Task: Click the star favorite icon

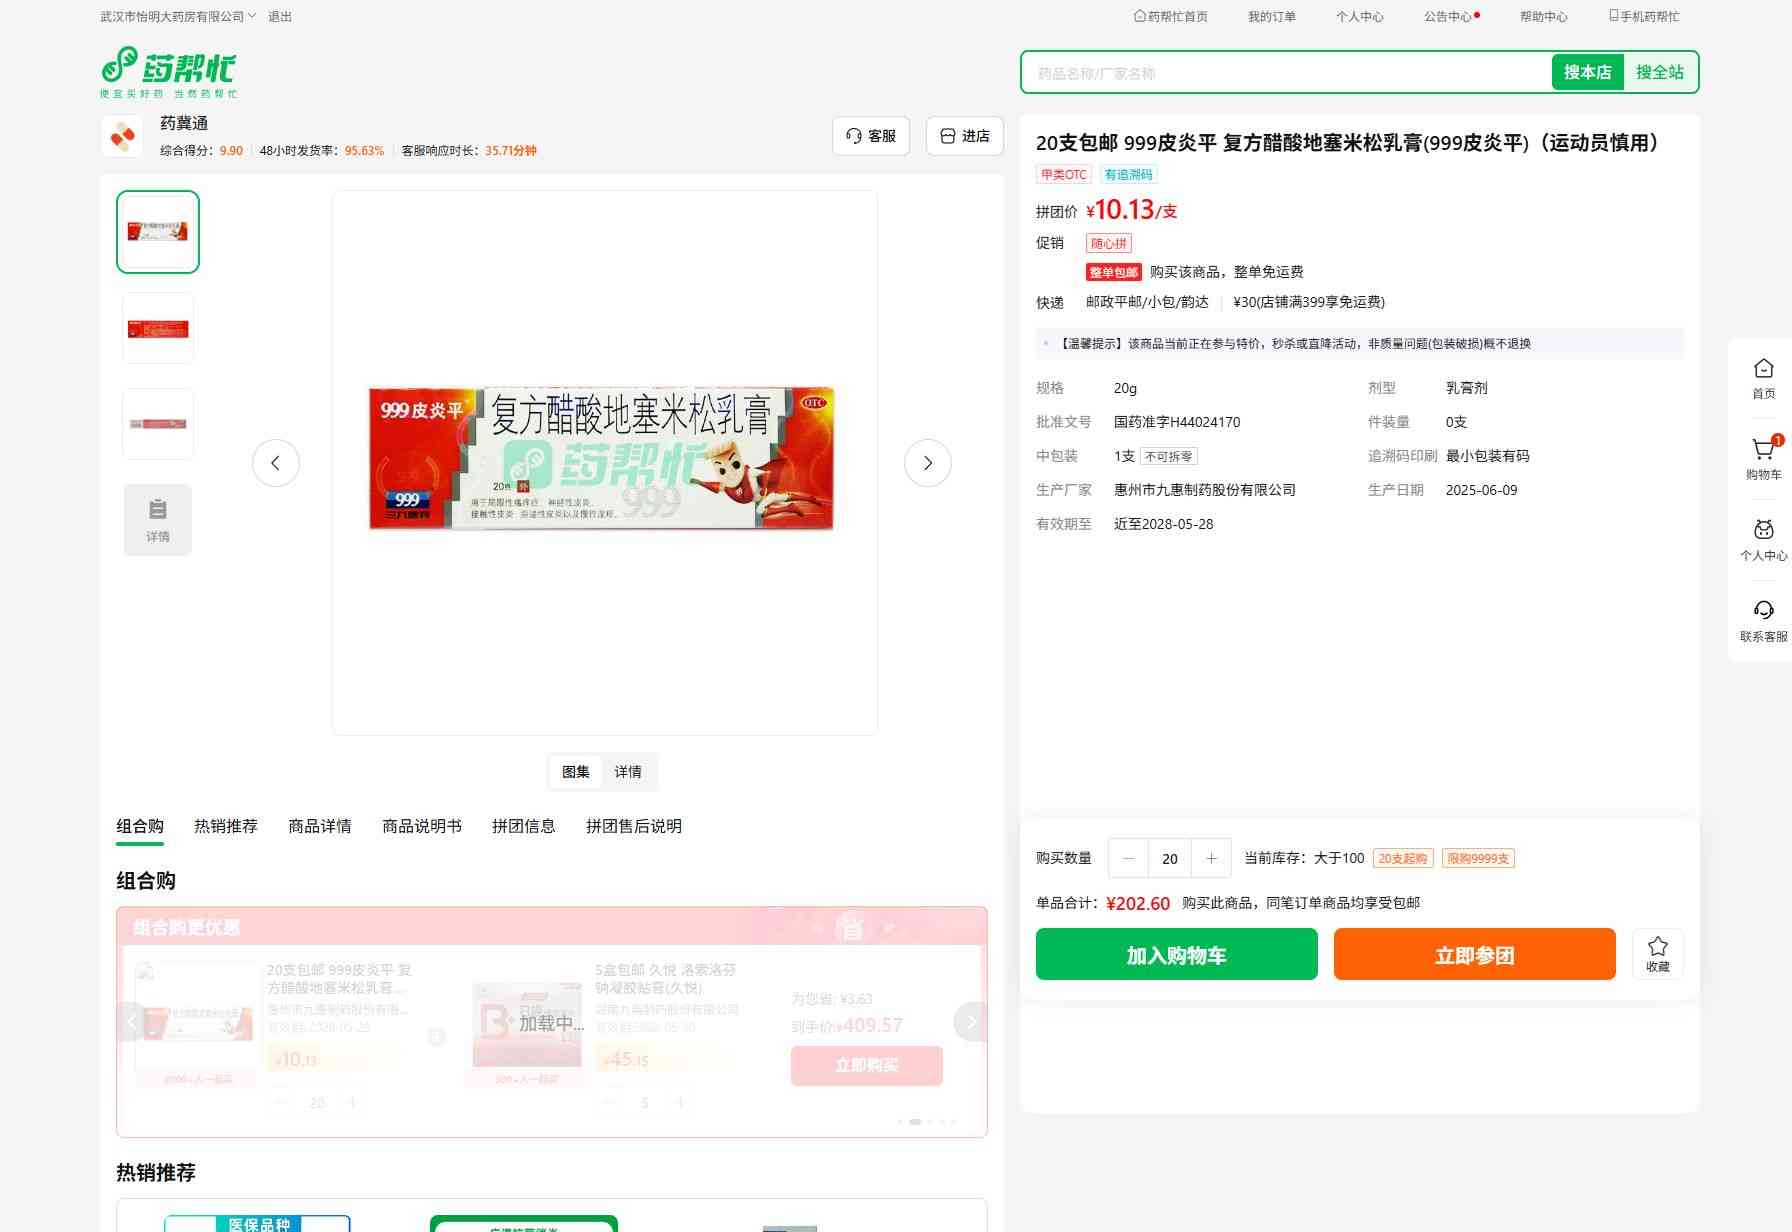Action: [x=1657, y=947]
